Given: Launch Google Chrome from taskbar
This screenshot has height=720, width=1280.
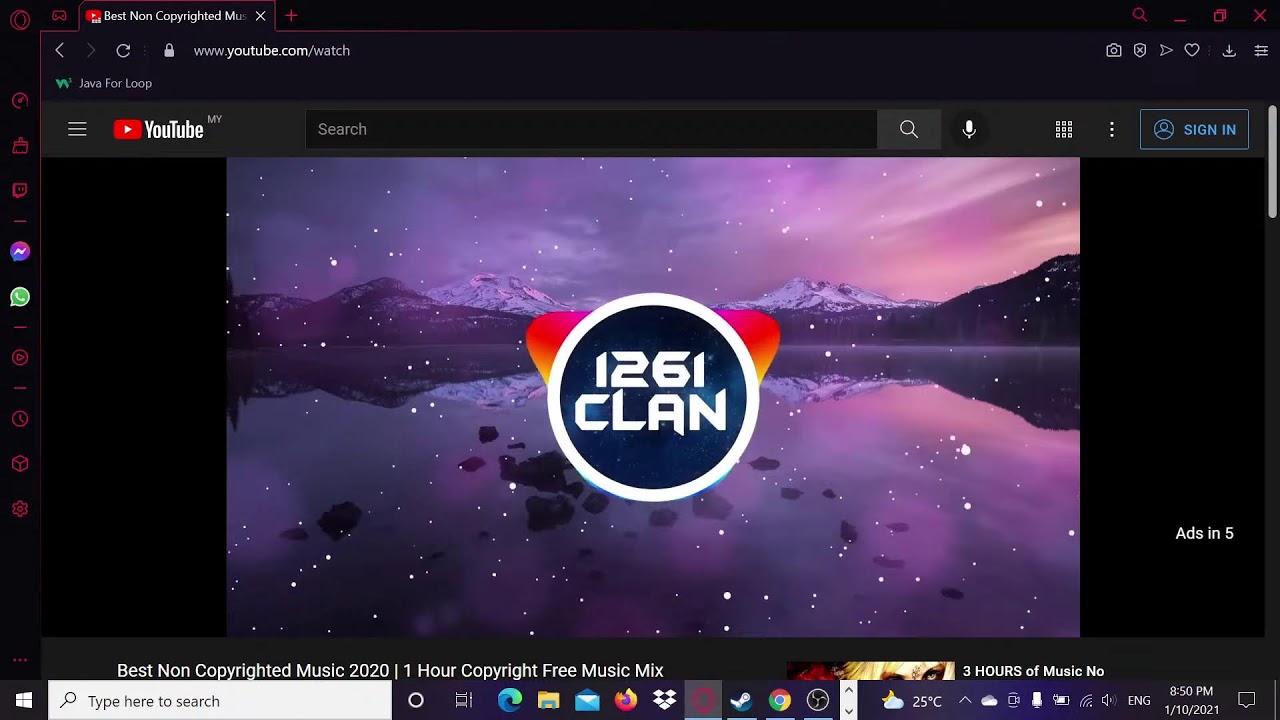Looking at the screenshot, I should click(780, 701).
